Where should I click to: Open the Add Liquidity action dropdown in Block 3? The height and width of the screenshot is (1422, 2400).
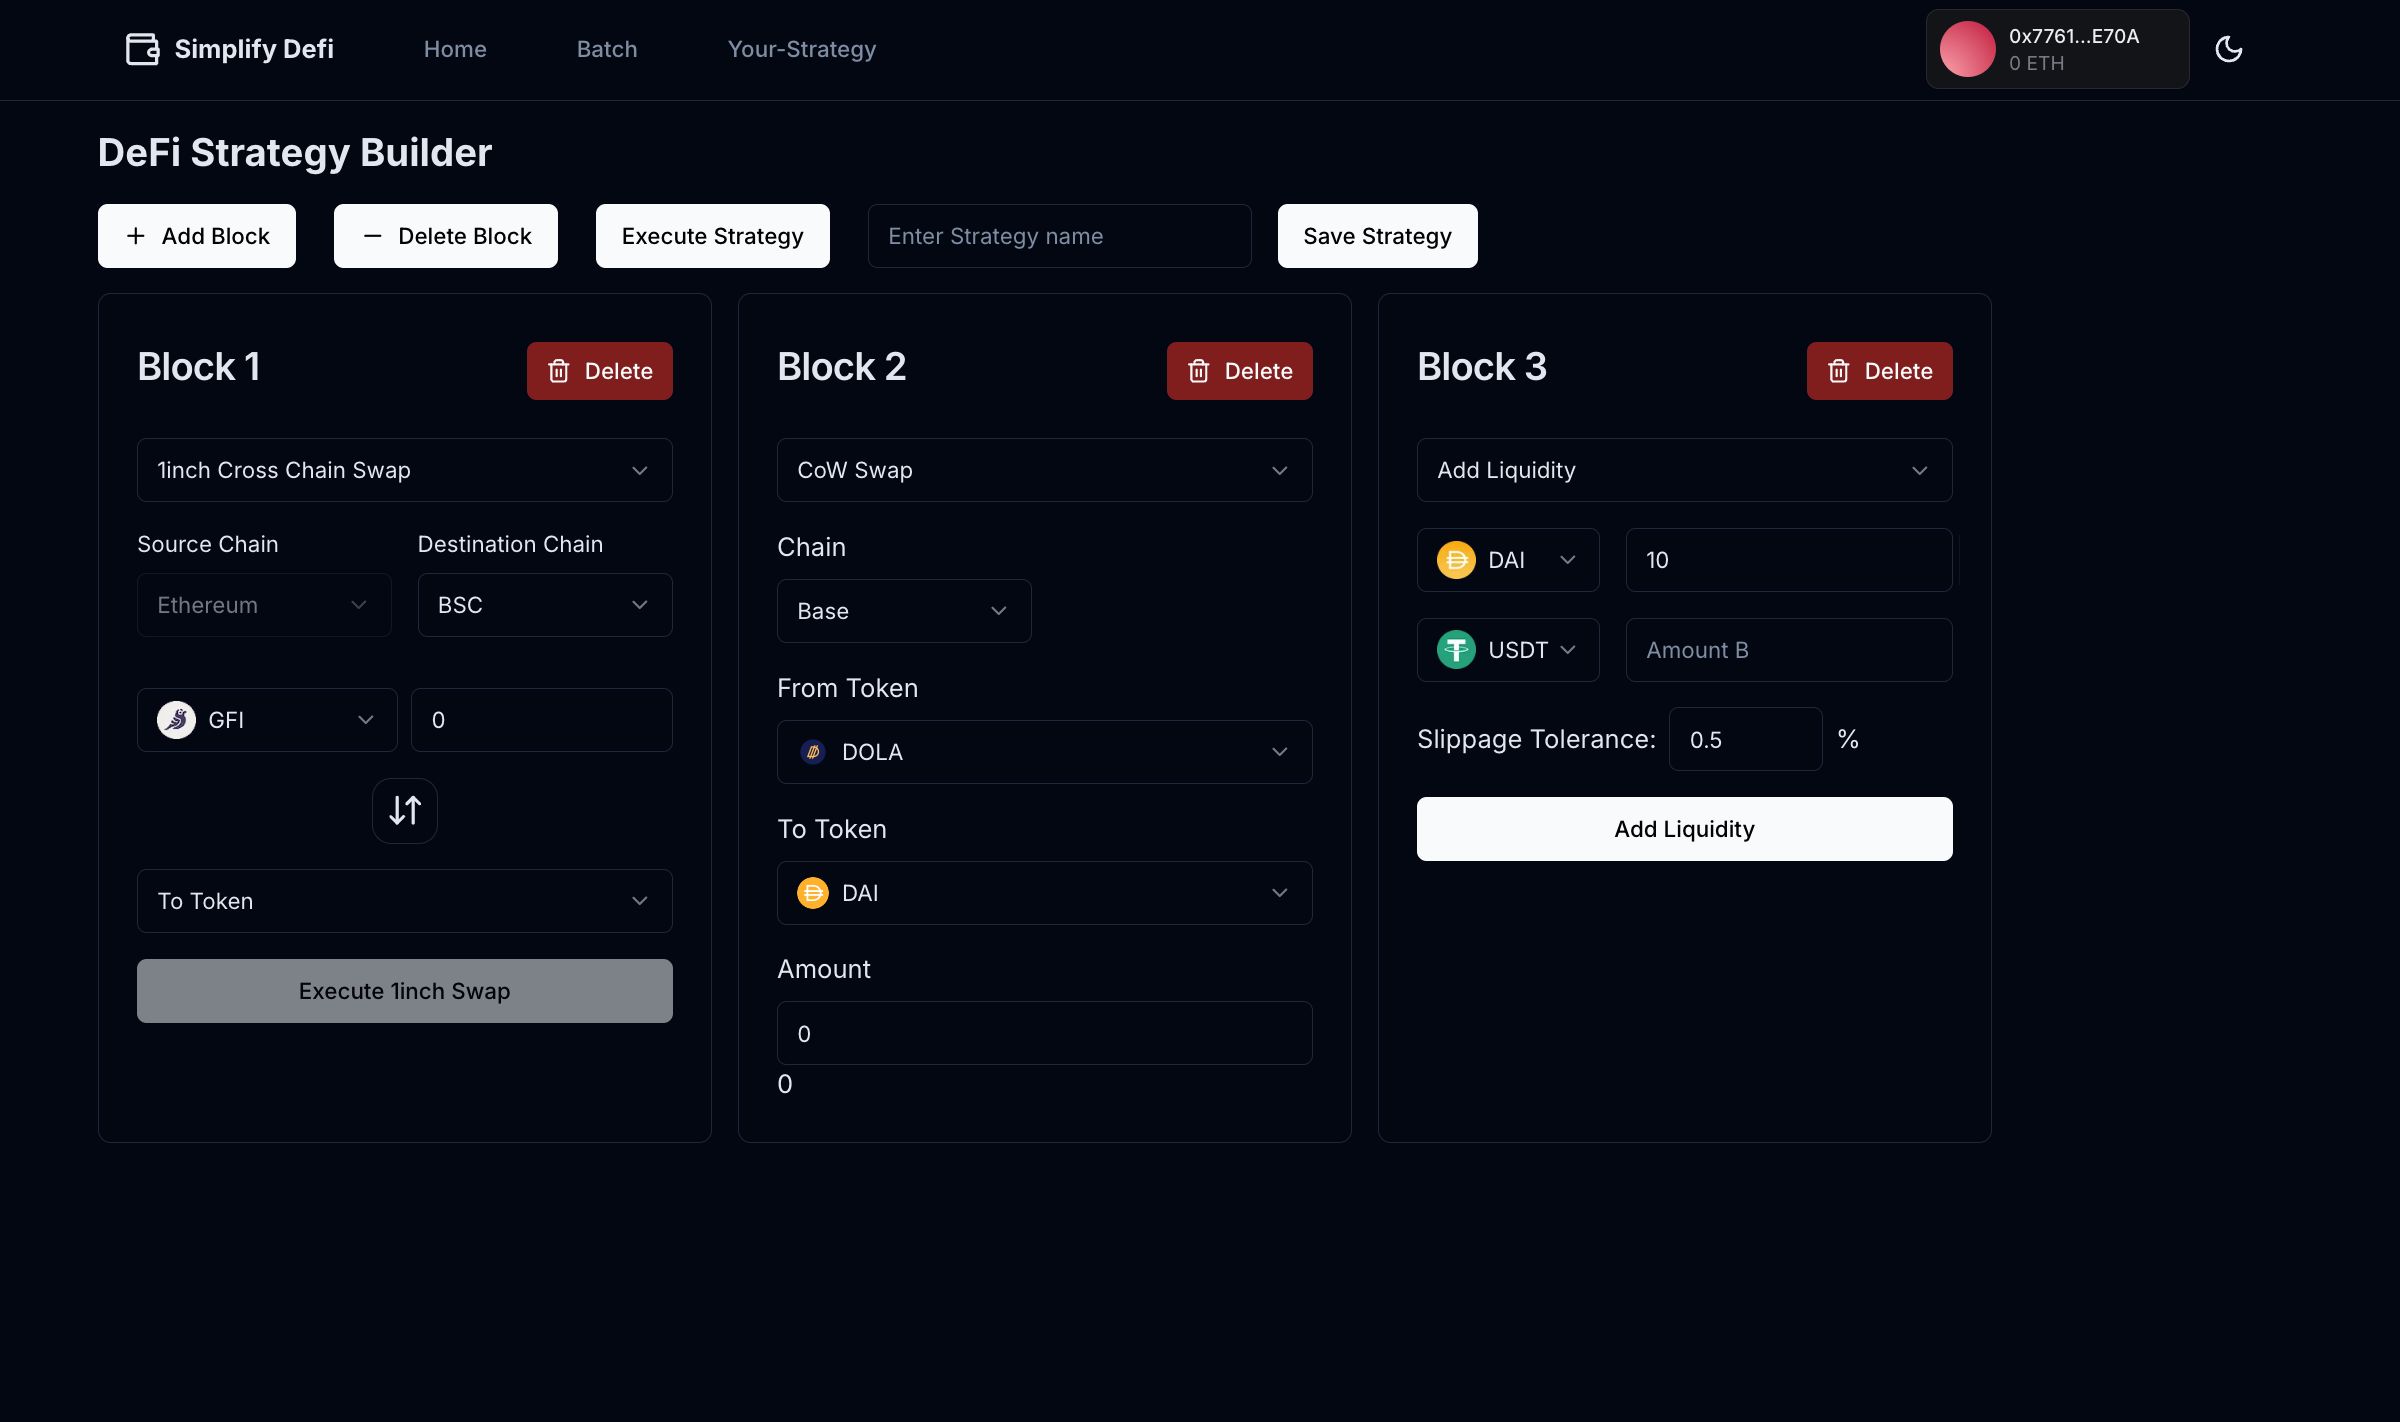(x=1685, y=470)
